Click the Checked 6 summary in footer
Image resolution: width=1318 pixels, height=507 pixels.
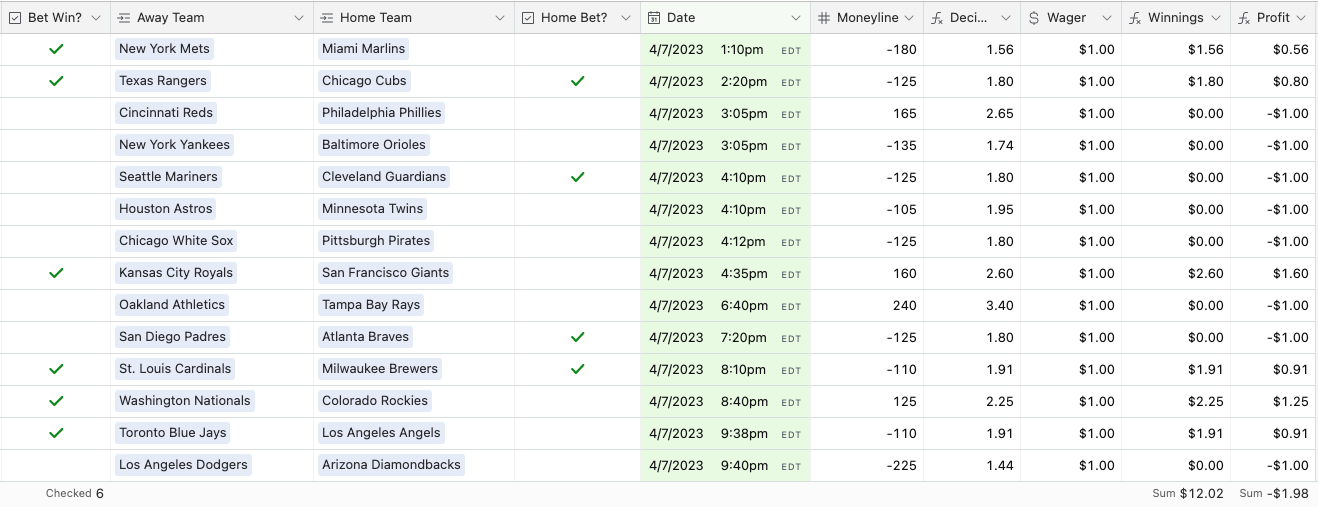pos(75,493)
